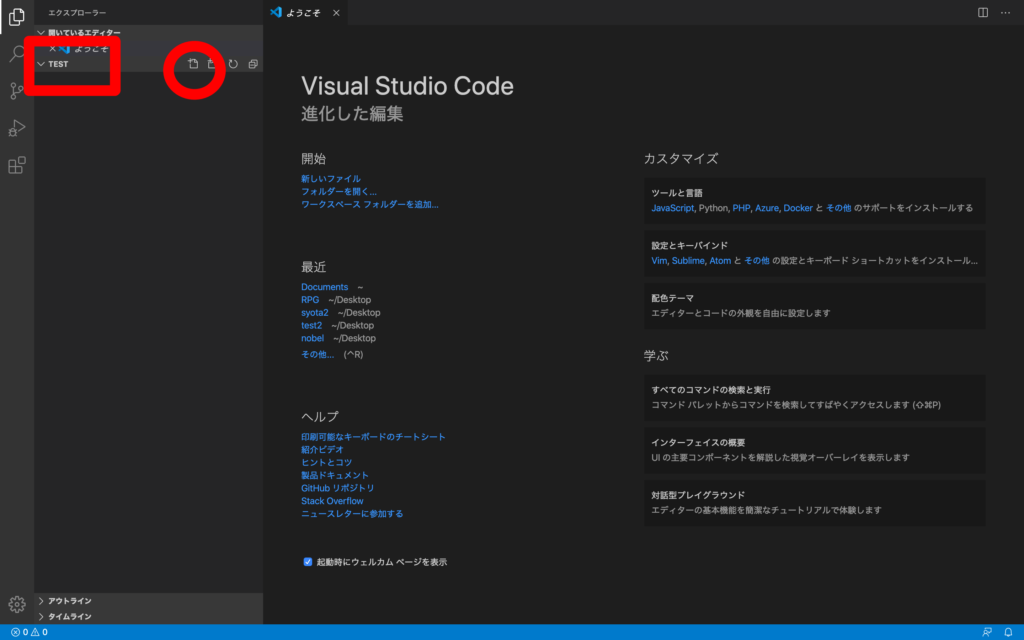This screenshot has width=1024, height=640.
Task: Install Docker support
Action: (798, 208)
